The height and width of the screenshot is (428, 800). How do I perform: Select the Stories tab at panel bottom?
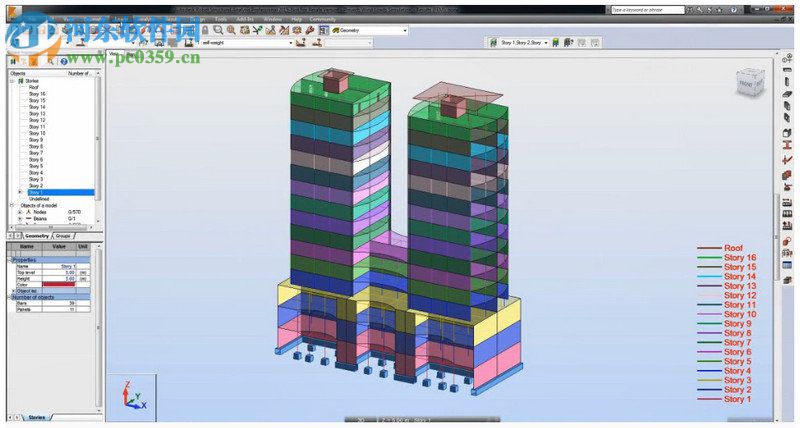[36, 418]
